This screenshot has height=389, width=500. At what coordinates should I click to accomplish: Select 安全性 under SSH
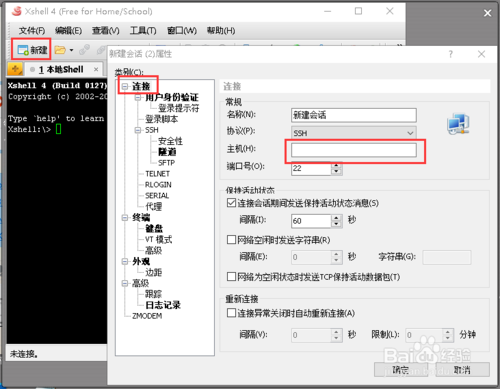click(170, 141)
